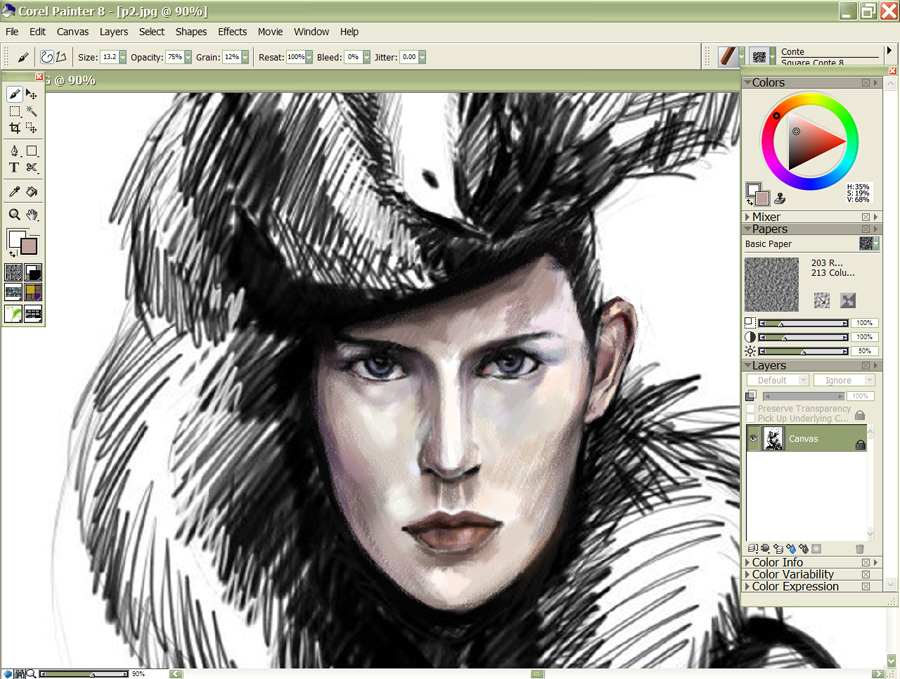Screen dimensions: 900x679
Task: Choose the Paint Bucket tool
Action: [32, 192]
